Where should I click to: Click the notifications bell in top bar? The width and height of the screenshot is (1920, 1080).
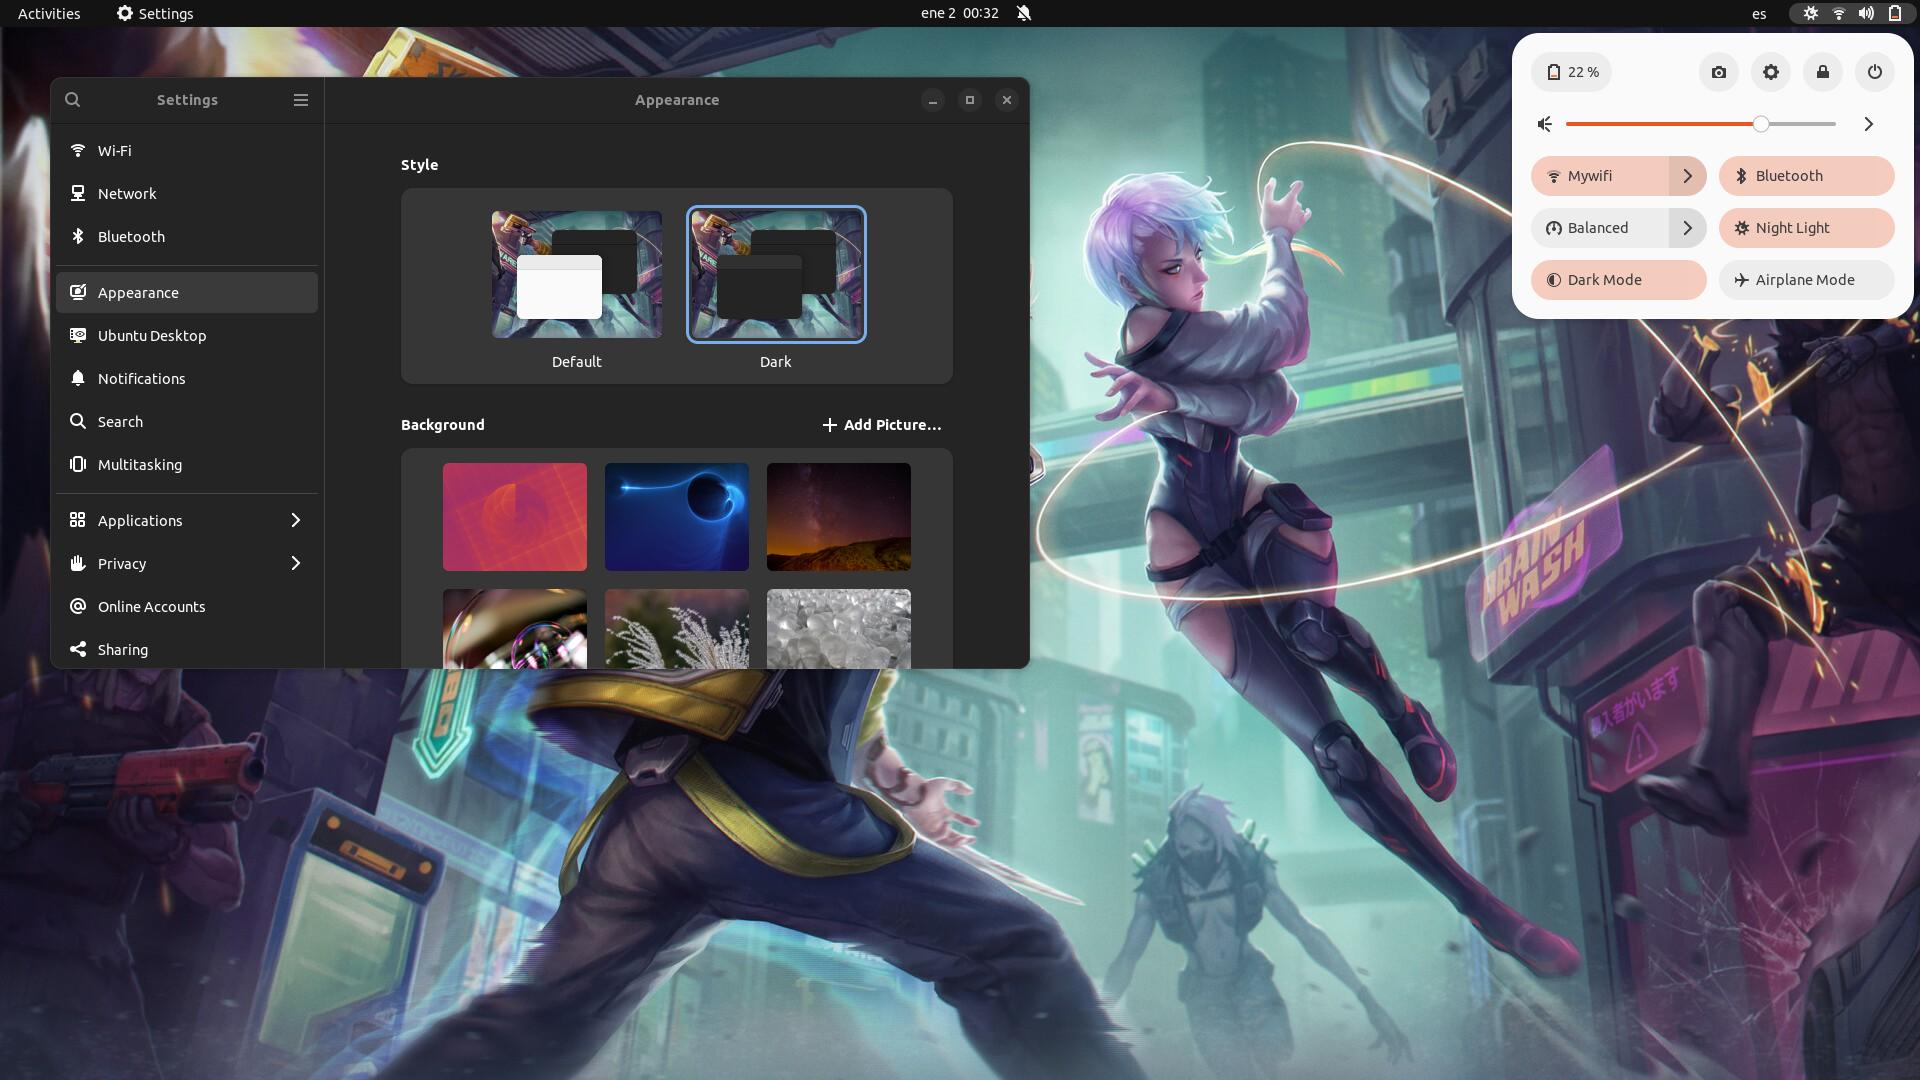click(1023, 13)
